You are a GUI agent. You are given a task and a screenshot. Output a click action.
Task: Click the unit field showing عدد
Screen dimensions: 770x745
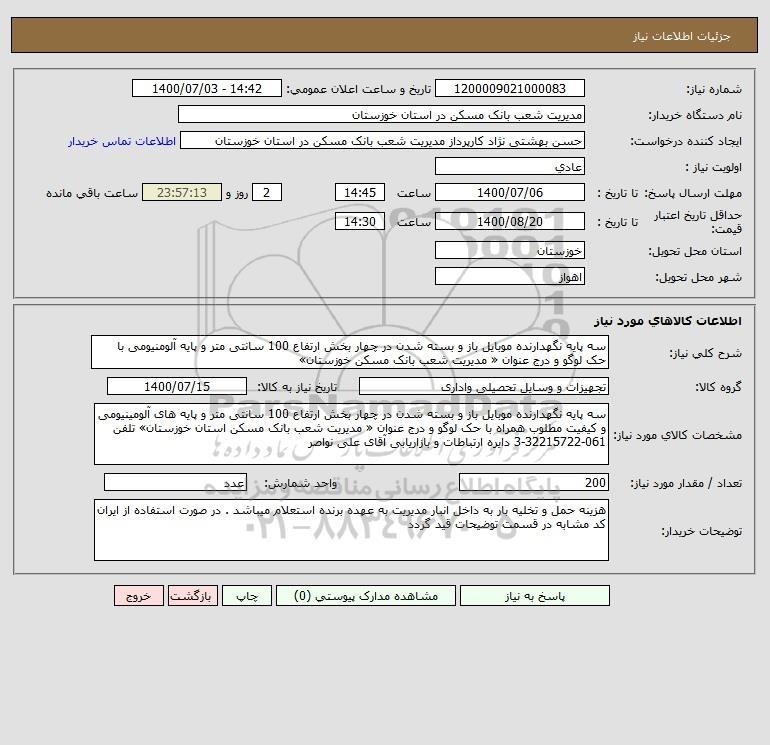pos(175,482)
